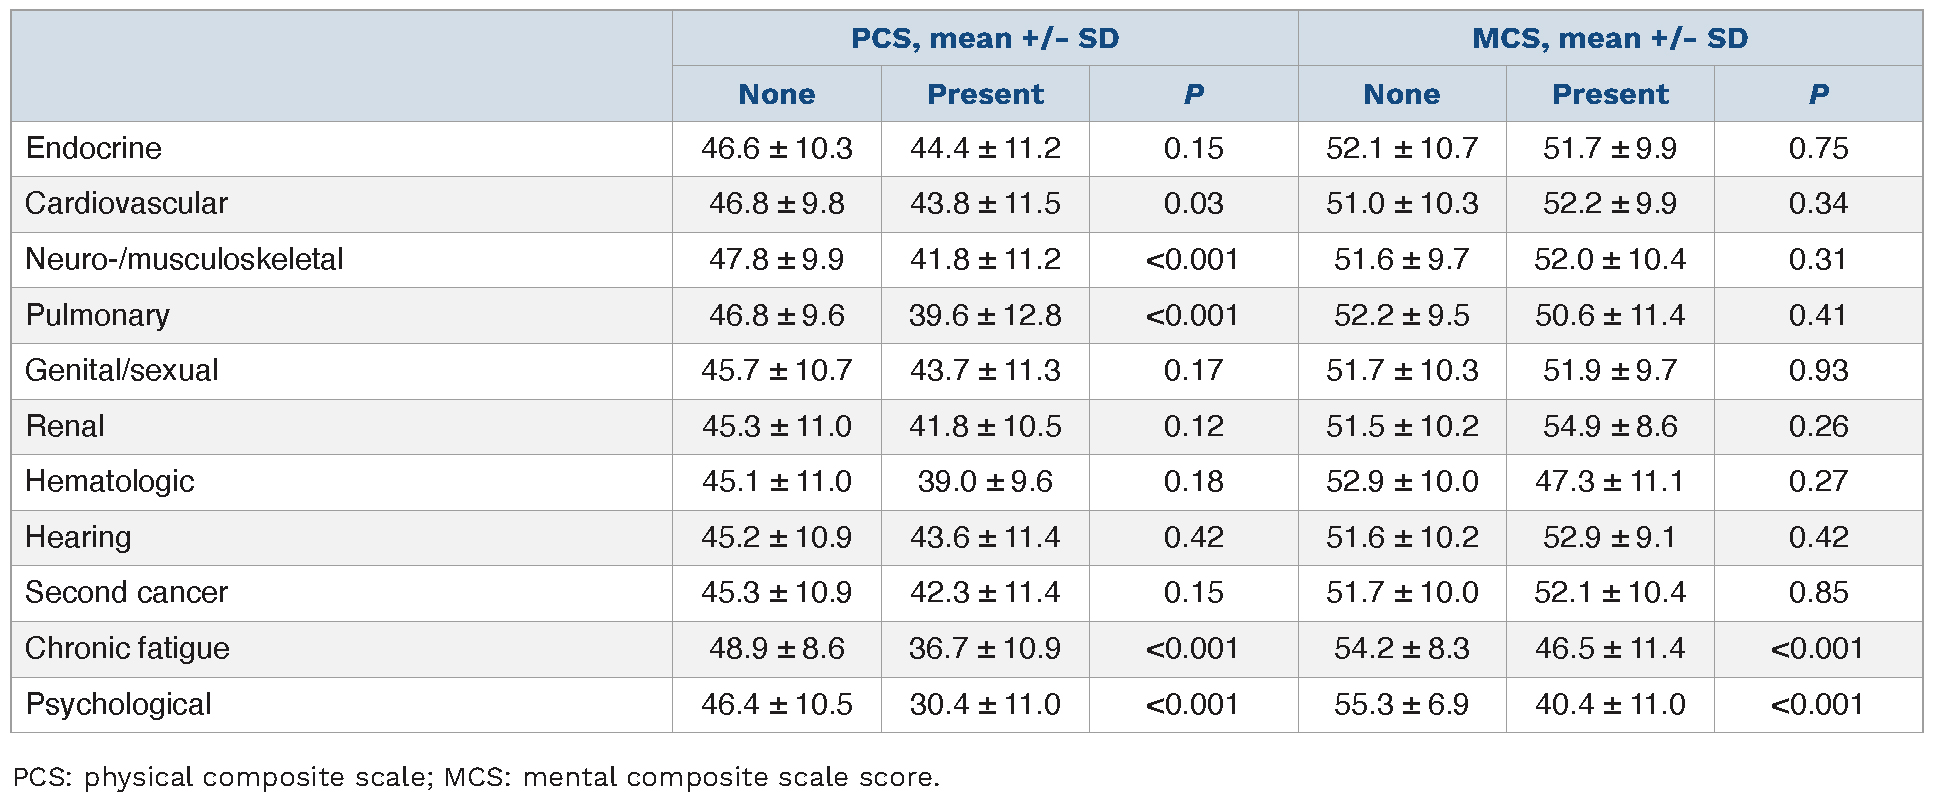This screenshot has height=802, width=1938.
Task: Click the Psychological row label
Action: click(119, 705)
